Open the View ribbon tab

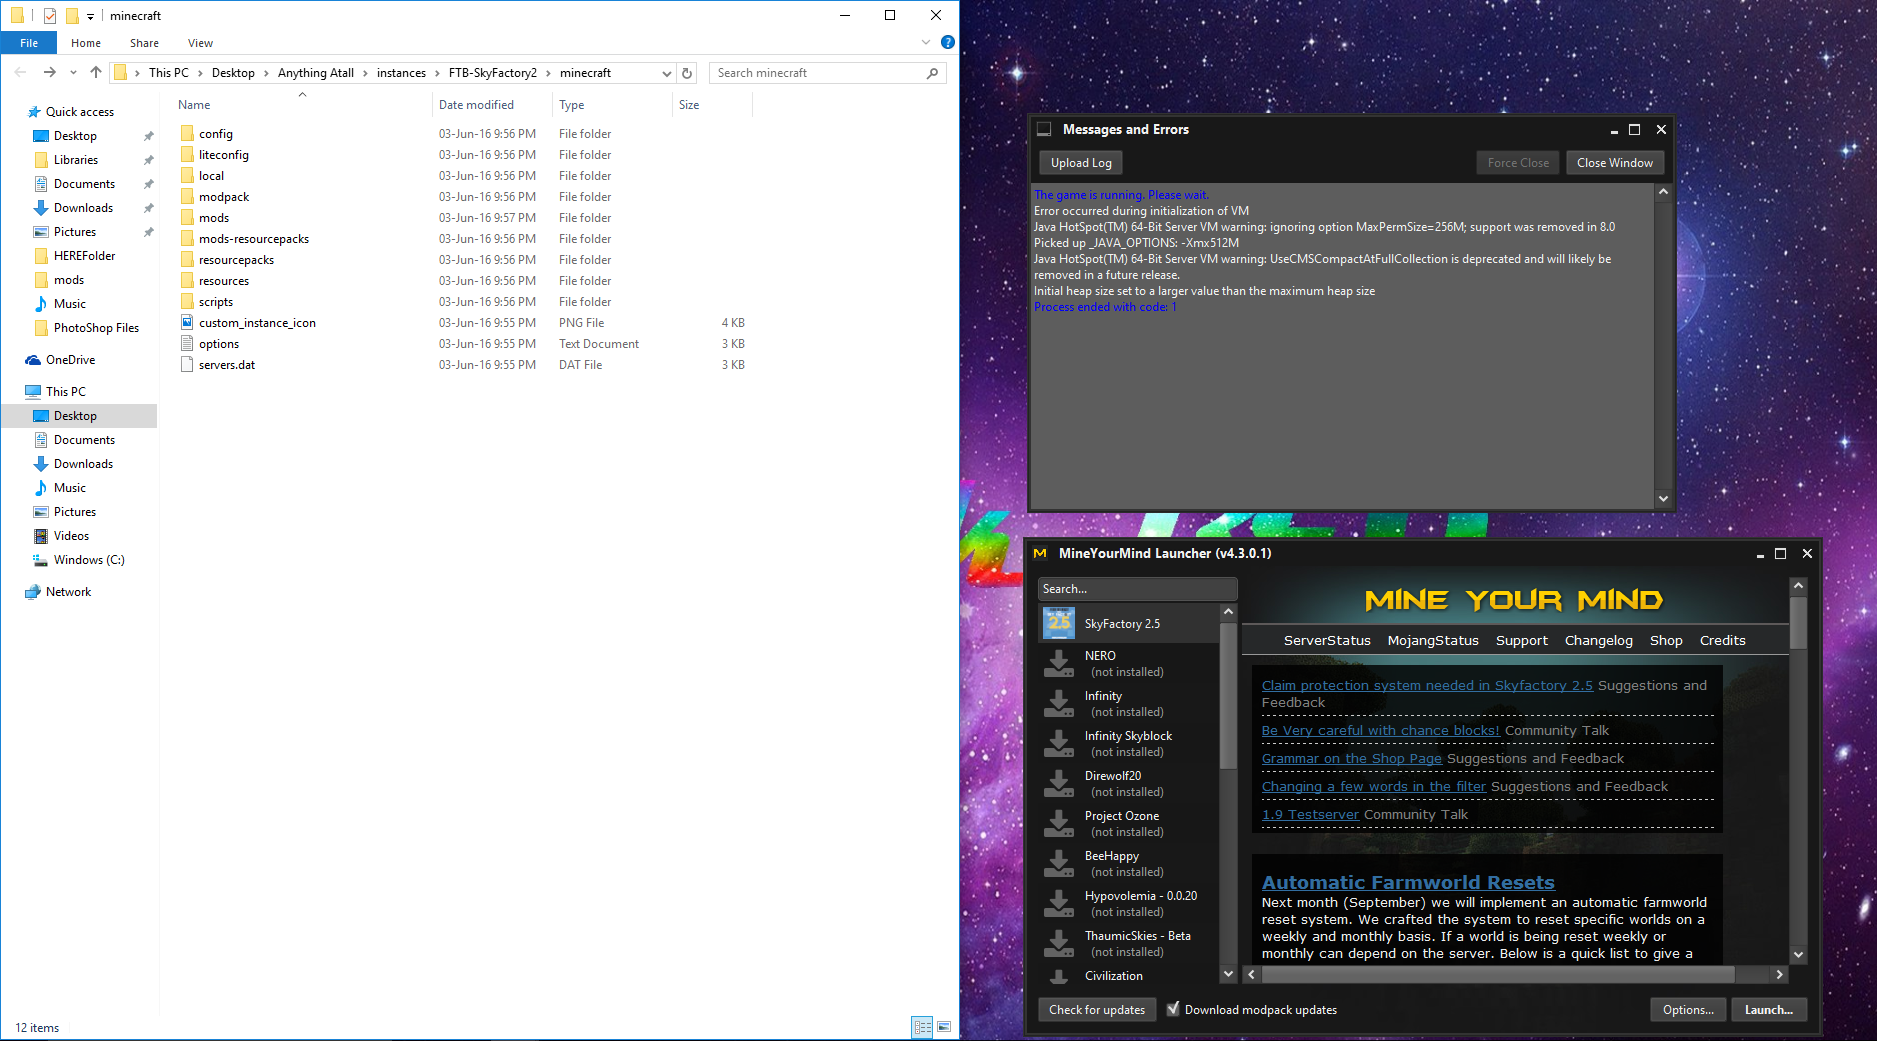click(x=200, y=43)
